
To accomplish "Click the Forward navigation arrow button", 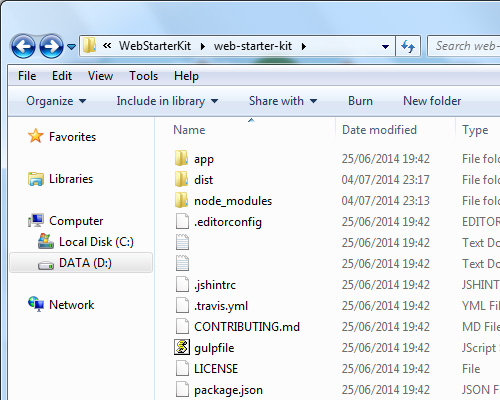I will (51, 46).
